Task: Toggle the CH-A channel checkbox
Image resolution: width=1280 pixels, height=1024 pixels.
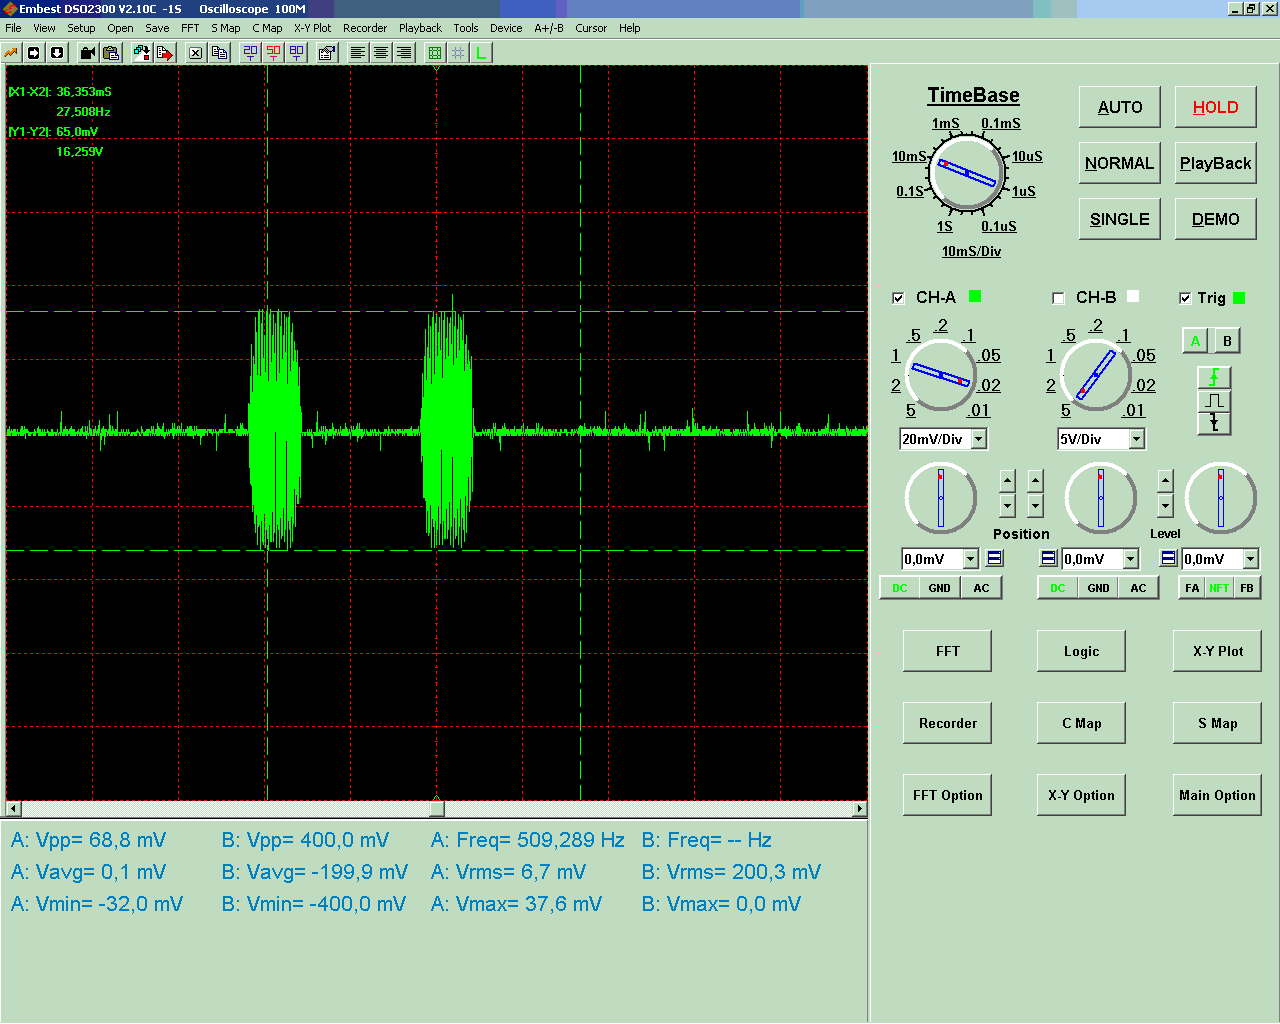Action: coord(898,298)
